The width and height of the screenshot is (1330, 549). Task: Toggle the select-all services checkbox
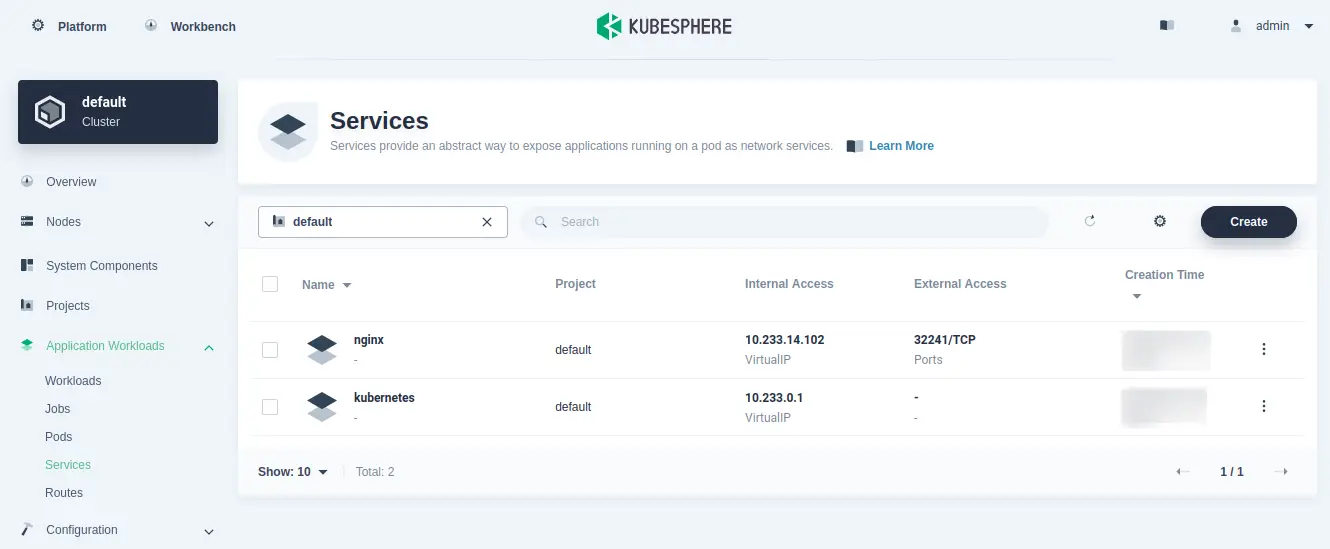click(270, 284)
